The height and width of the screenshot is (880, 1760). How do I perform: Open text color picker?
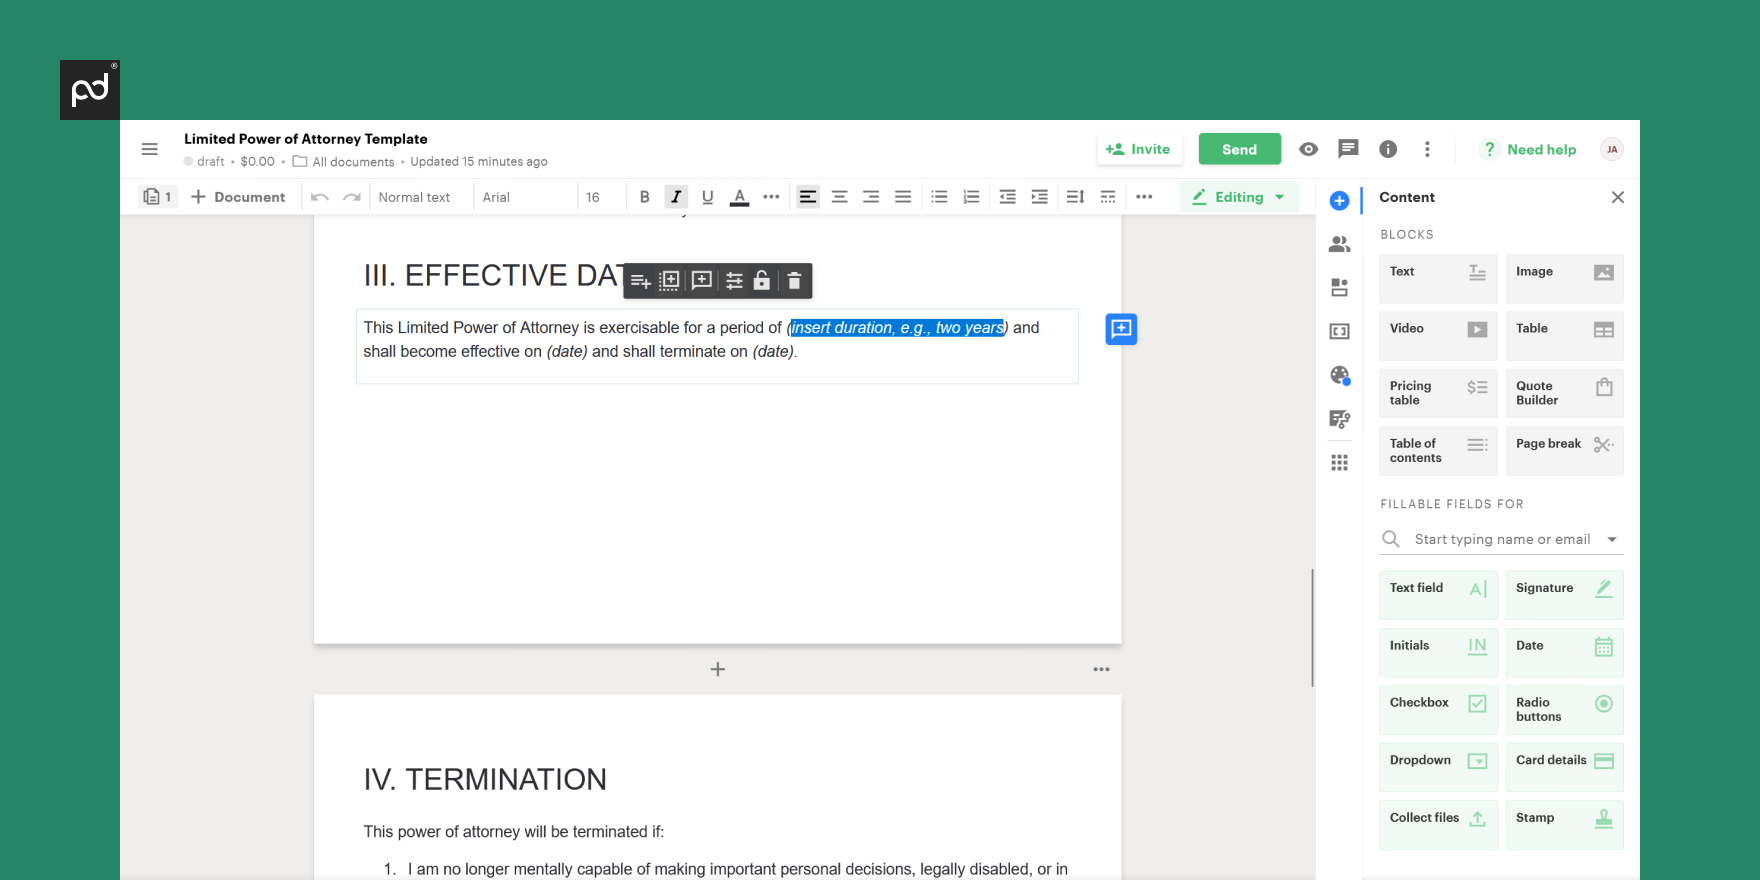point(739,197)
